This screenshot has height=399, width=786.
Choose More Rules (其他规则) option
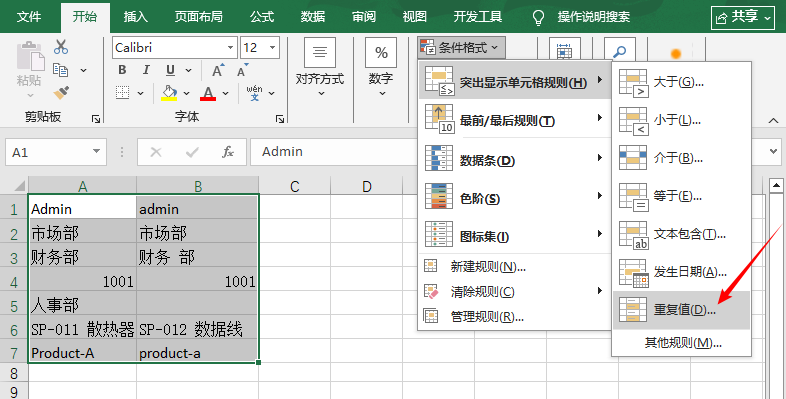point(681,343)
